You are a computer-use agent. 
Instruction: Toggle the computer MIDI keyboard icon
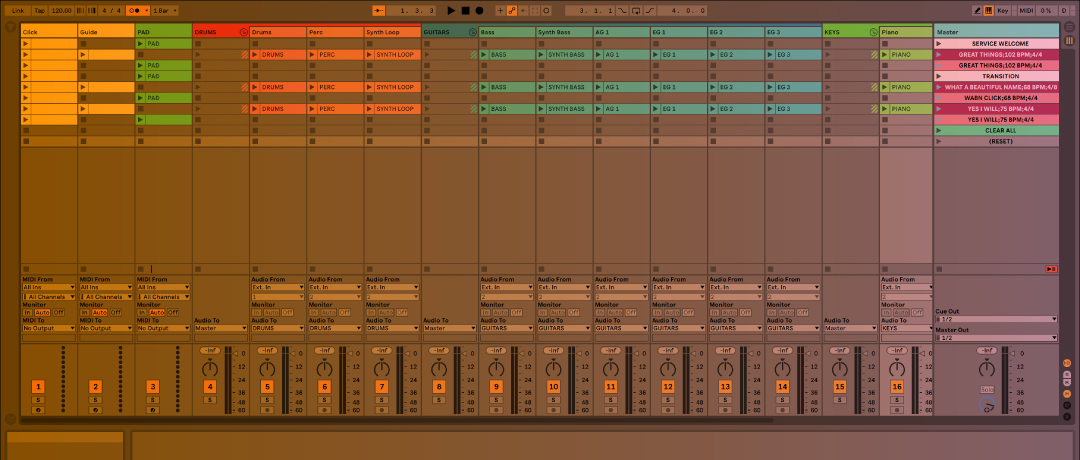click(x=988, y=10)
